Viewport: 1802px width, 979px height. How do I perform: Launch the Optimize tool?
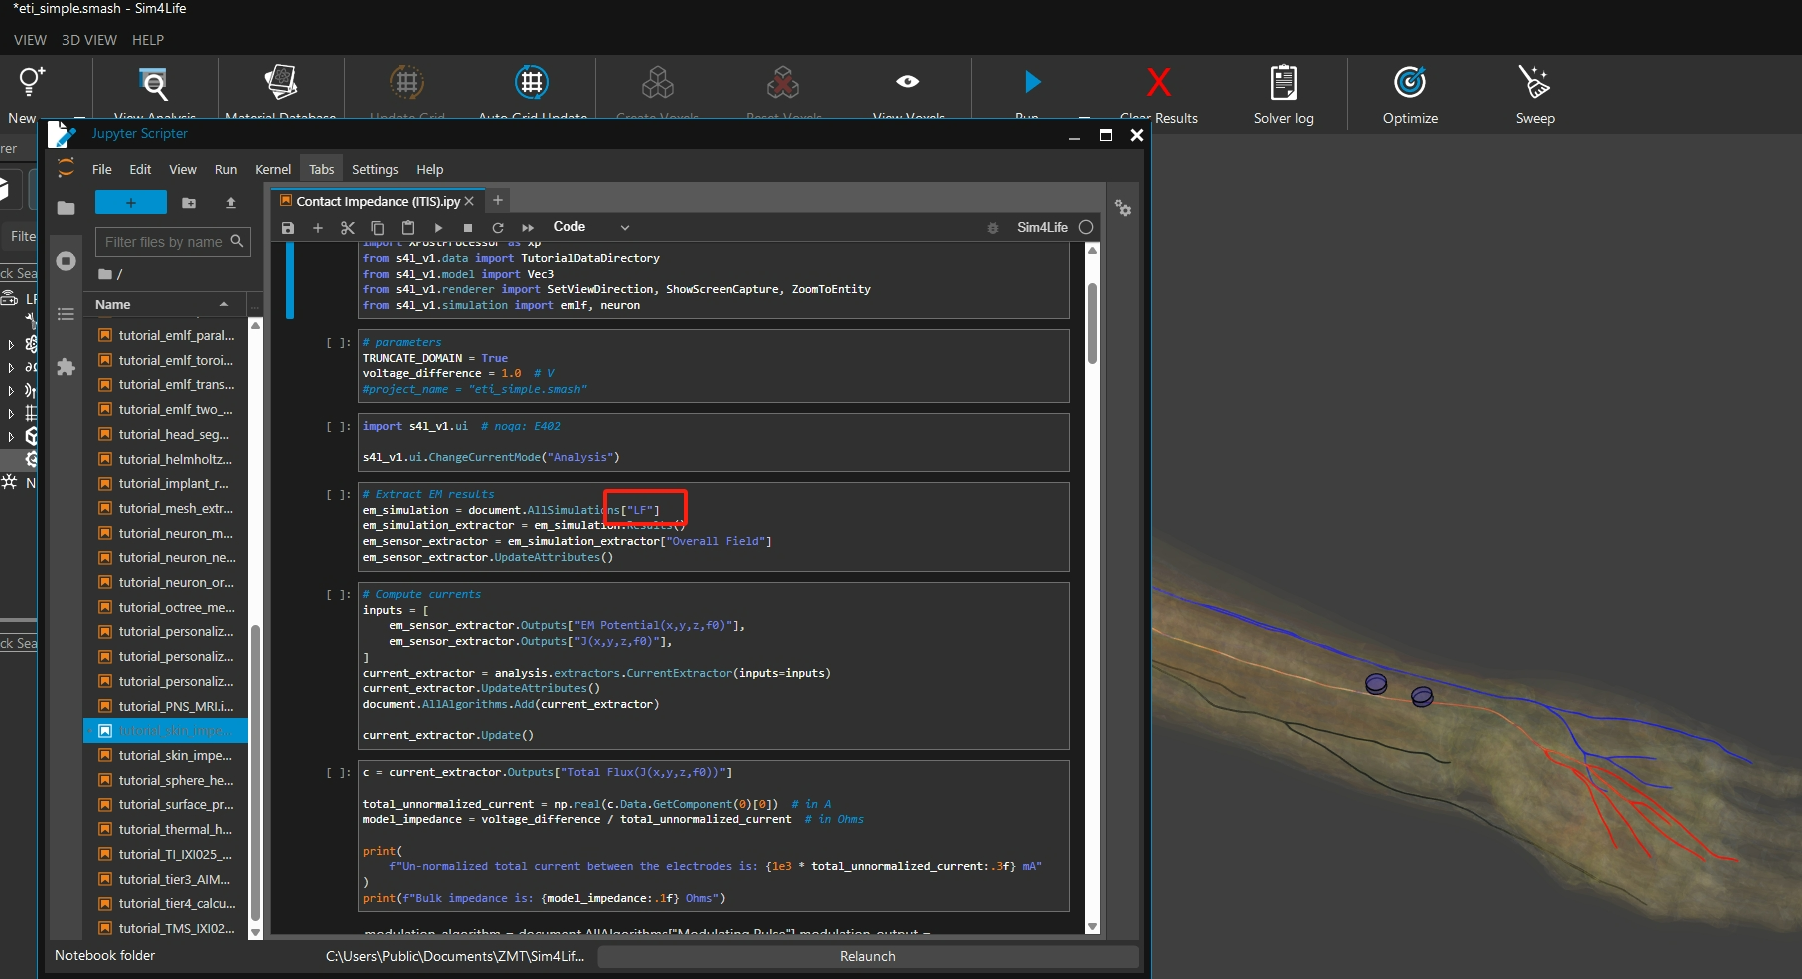tap(1410, 84)
